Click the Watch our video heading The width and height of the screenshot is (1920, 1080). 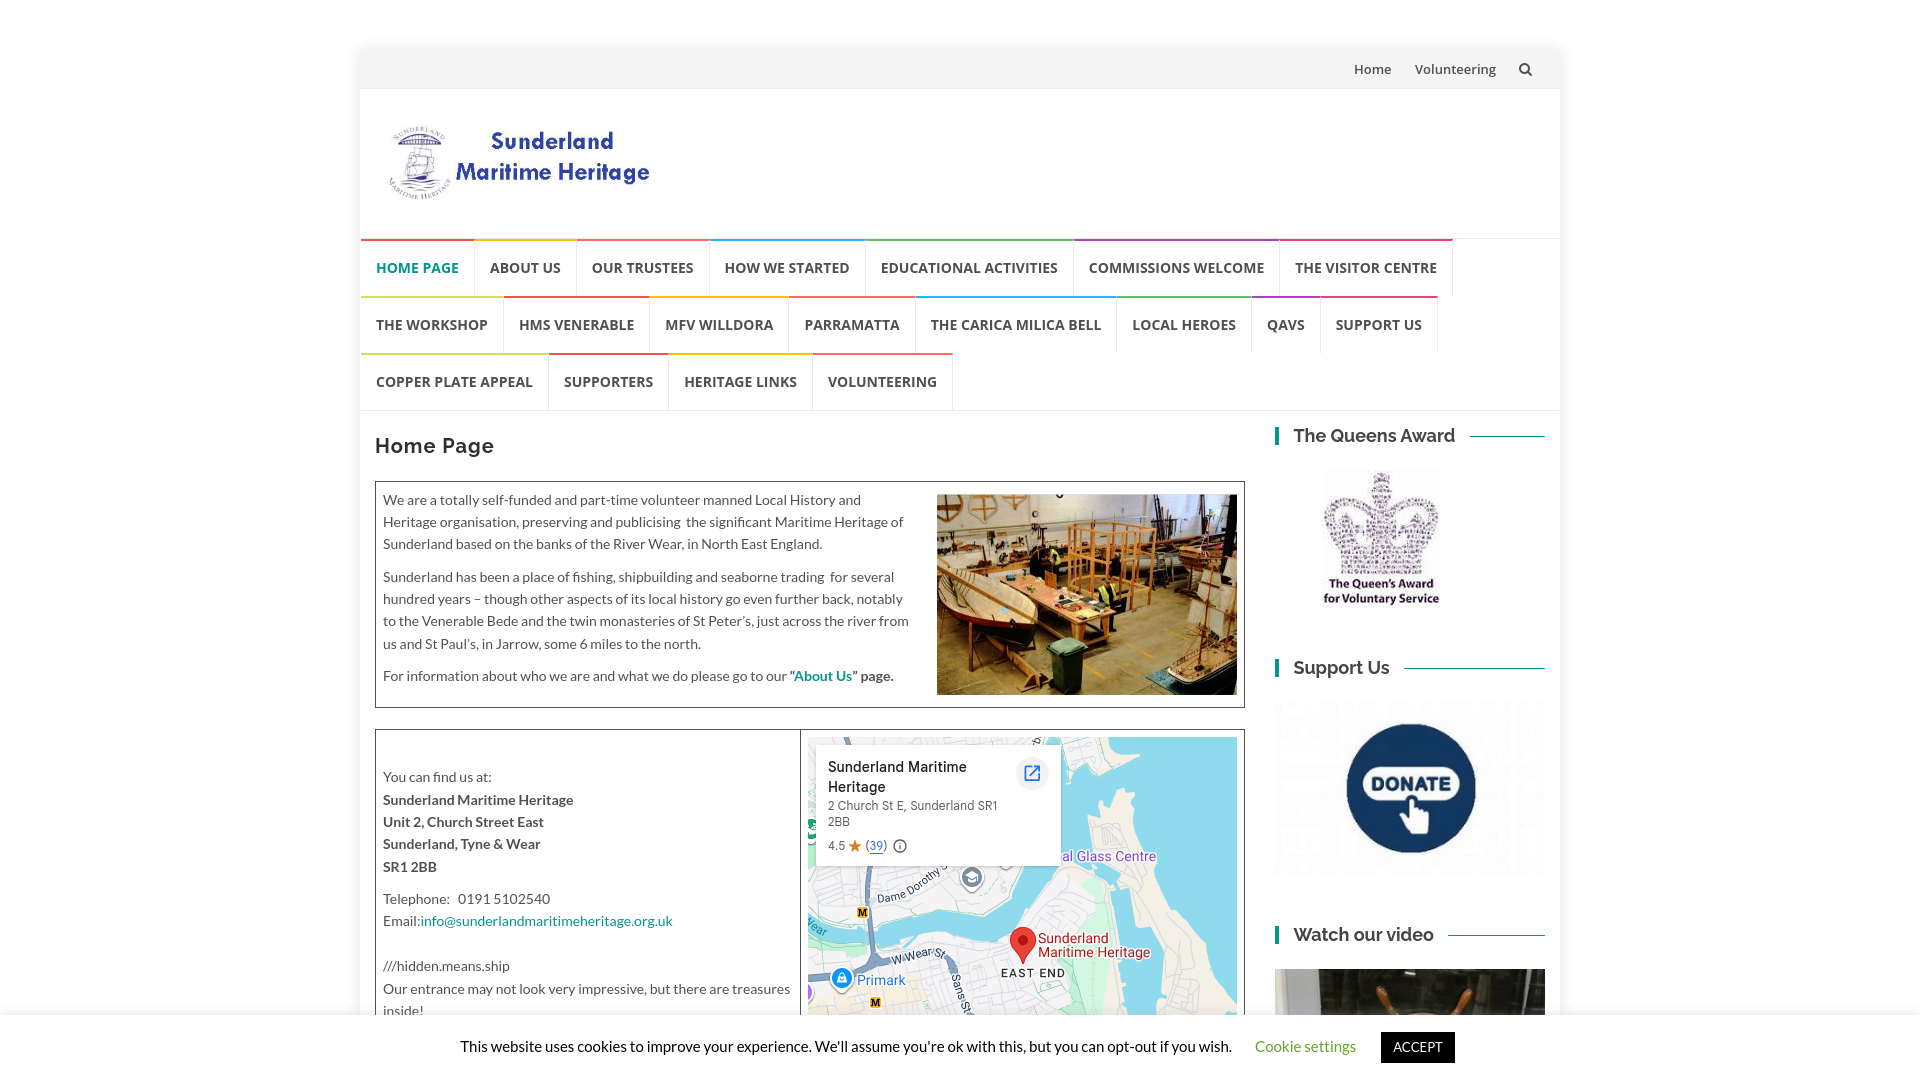point(1363,935)
